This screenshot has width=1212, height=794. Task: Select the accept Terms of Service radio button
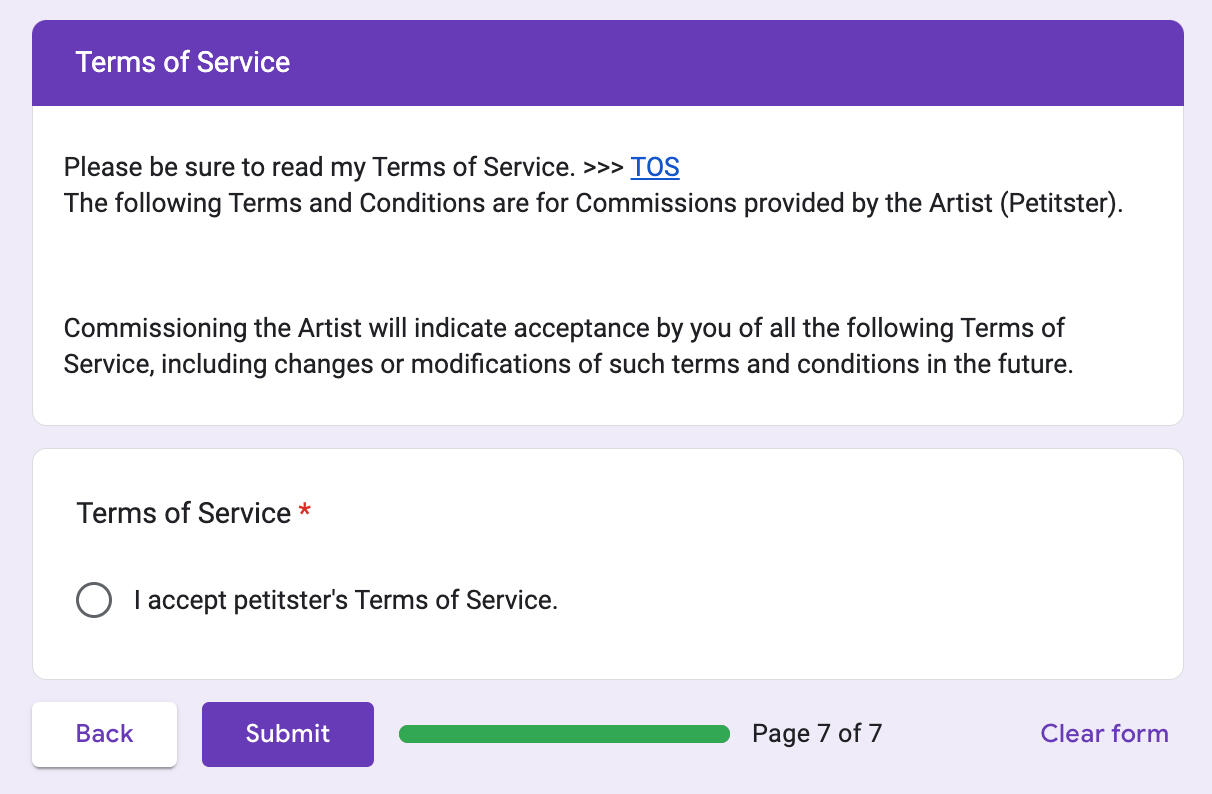pos(94,600)
